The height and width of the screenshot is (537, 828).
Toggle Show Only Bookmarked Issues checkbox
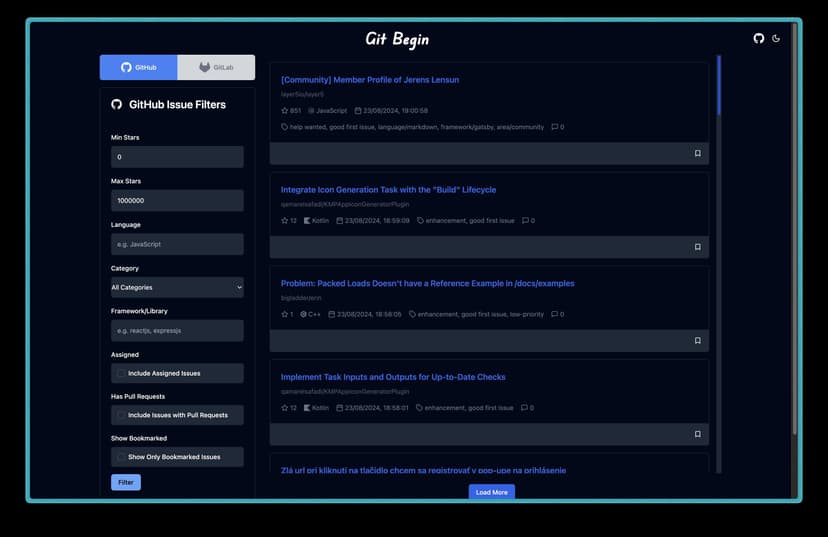click(x=121, y=457)
